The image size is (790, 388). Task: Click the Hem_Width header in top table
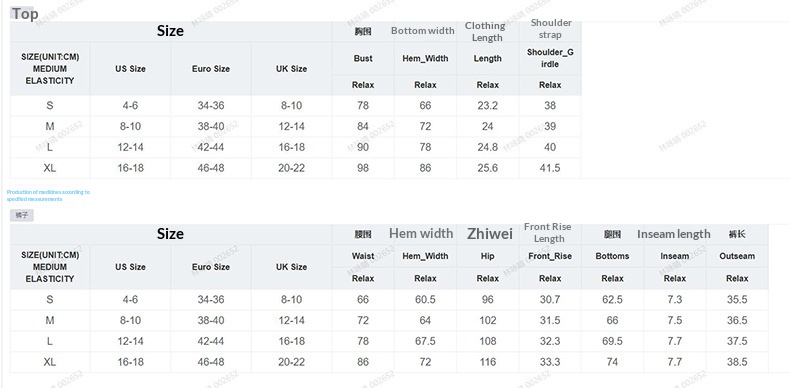point(425,58)
